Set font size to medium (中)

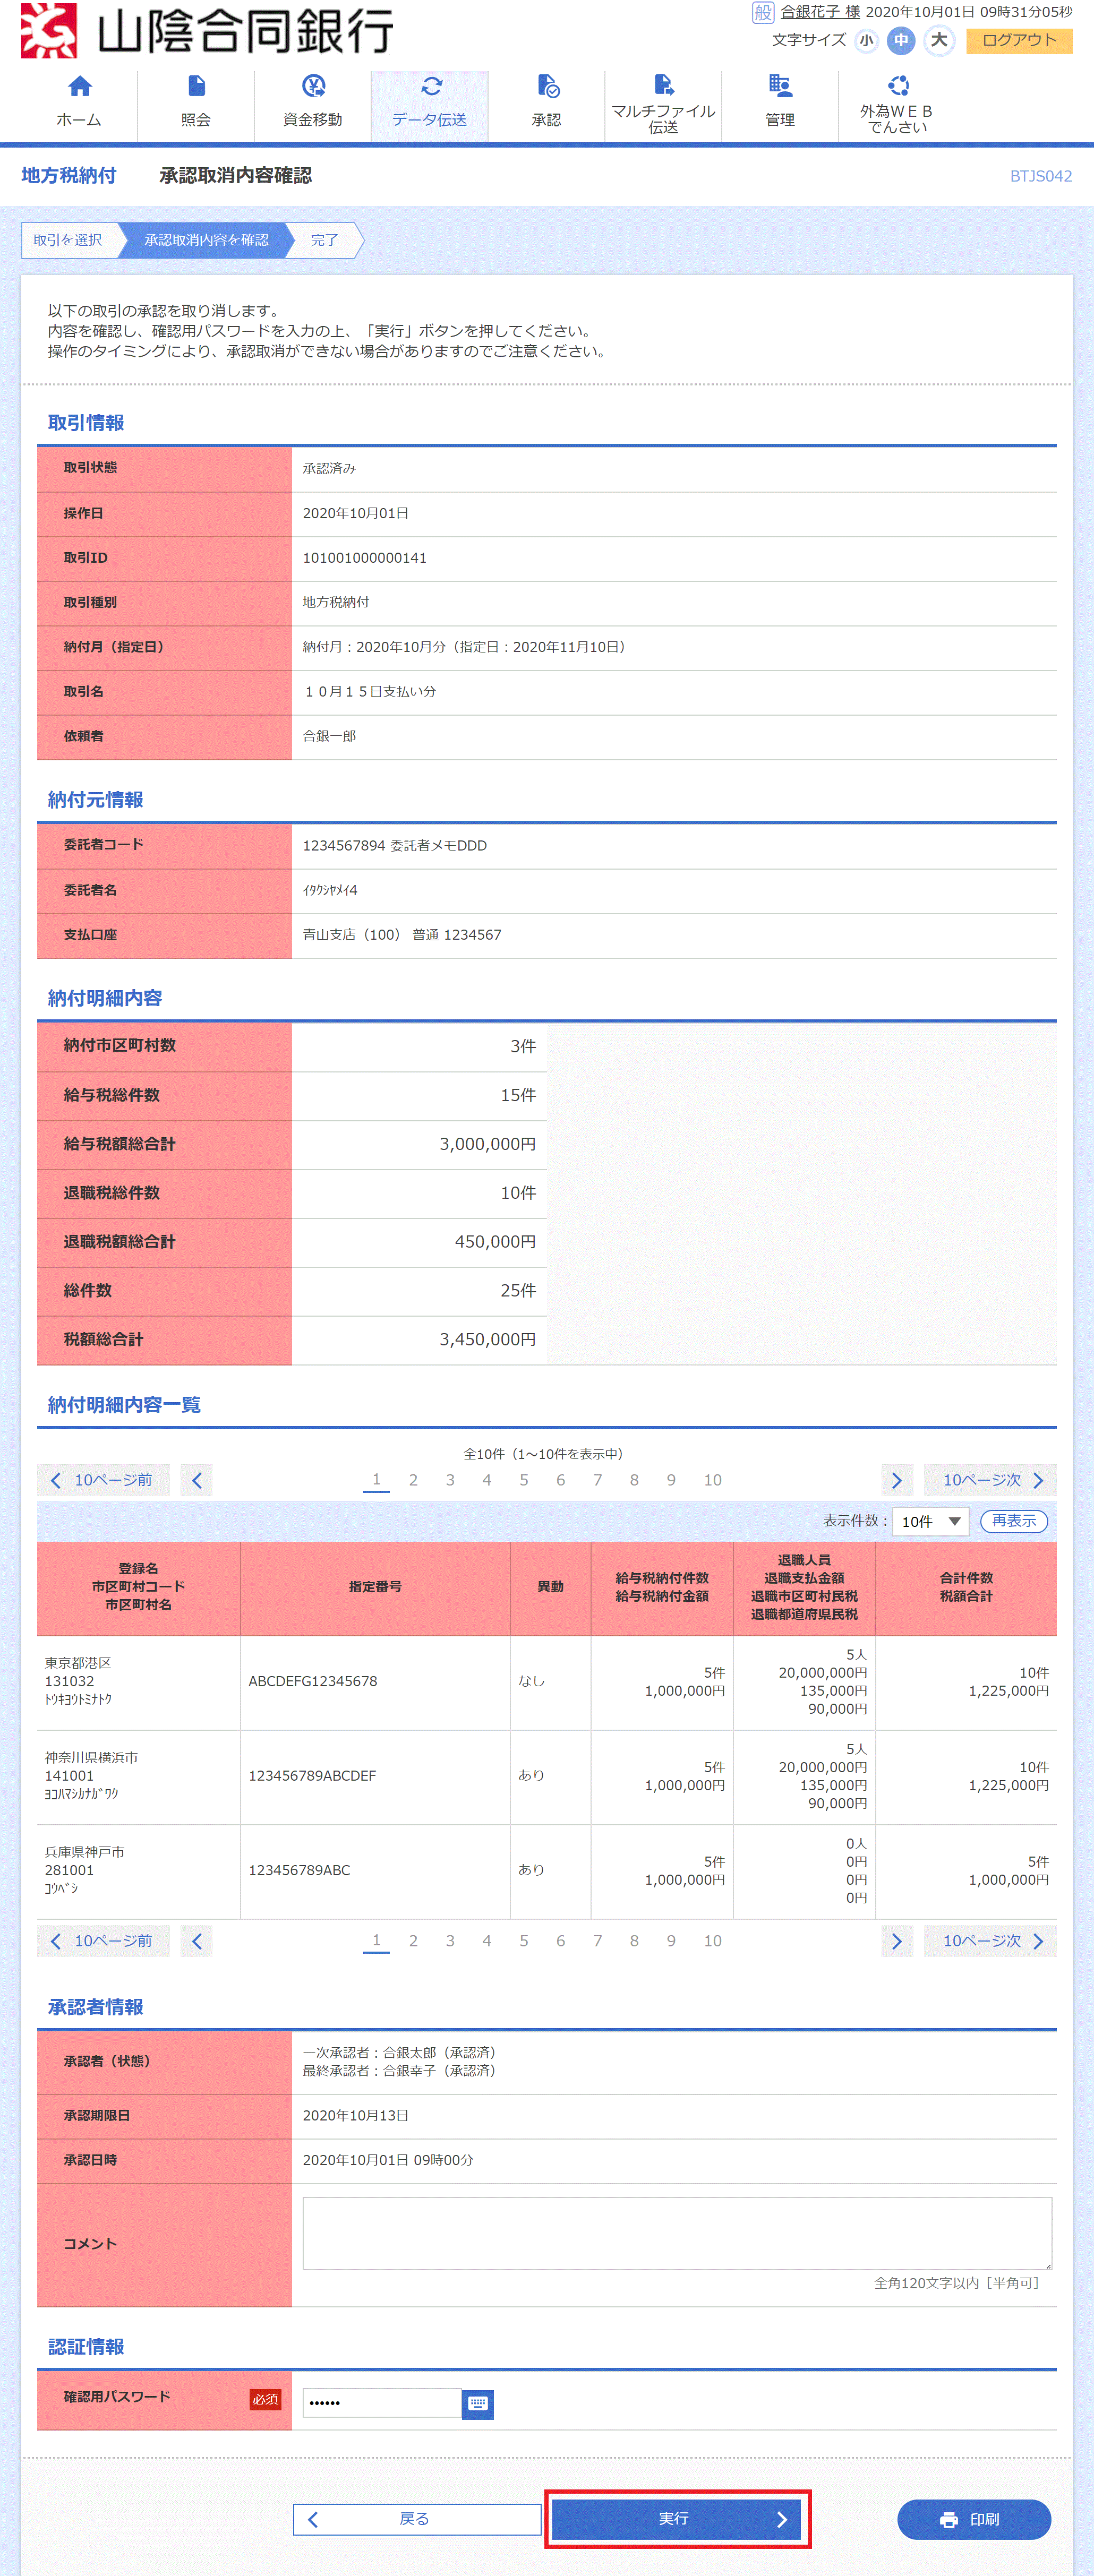coord(901,41)
